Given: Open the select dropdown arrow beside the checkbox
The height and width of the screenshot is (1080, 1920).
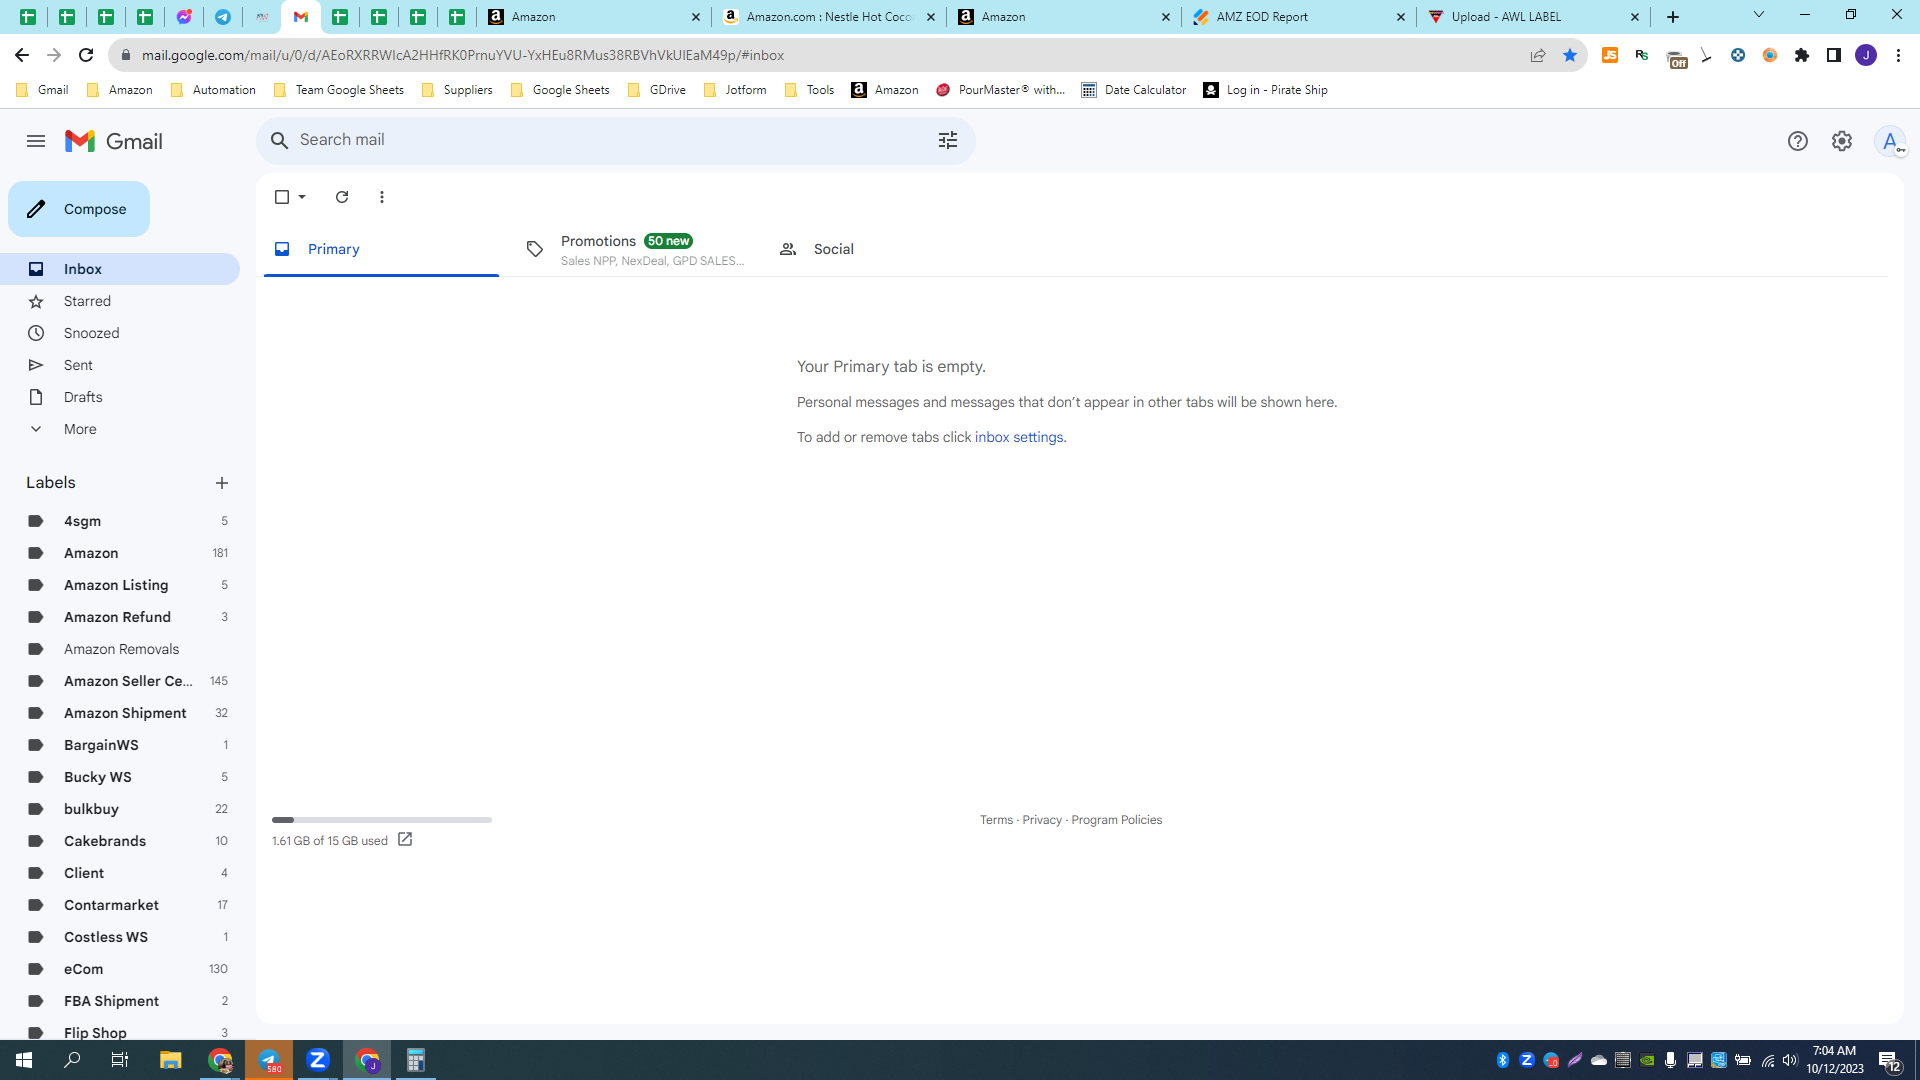Looking at the screenshot, I should [x=302, y=197].
